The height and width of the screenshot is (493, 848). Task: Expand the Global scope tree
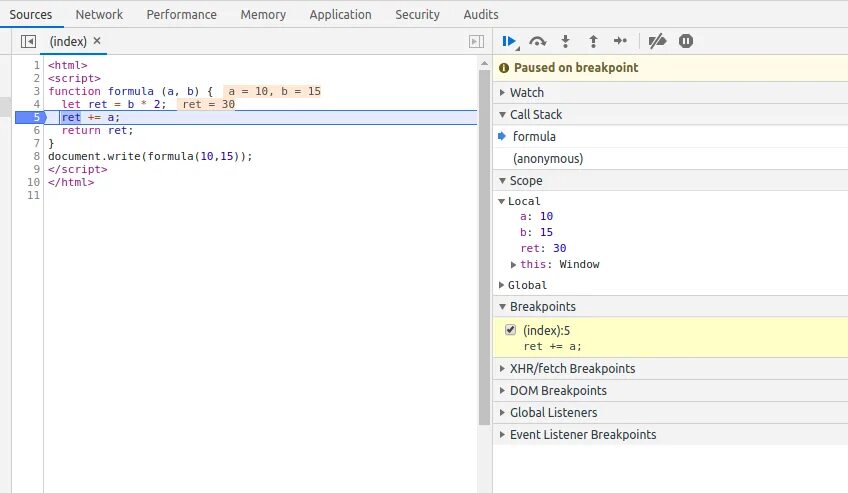pyautogui.click(x=501, y=285)
